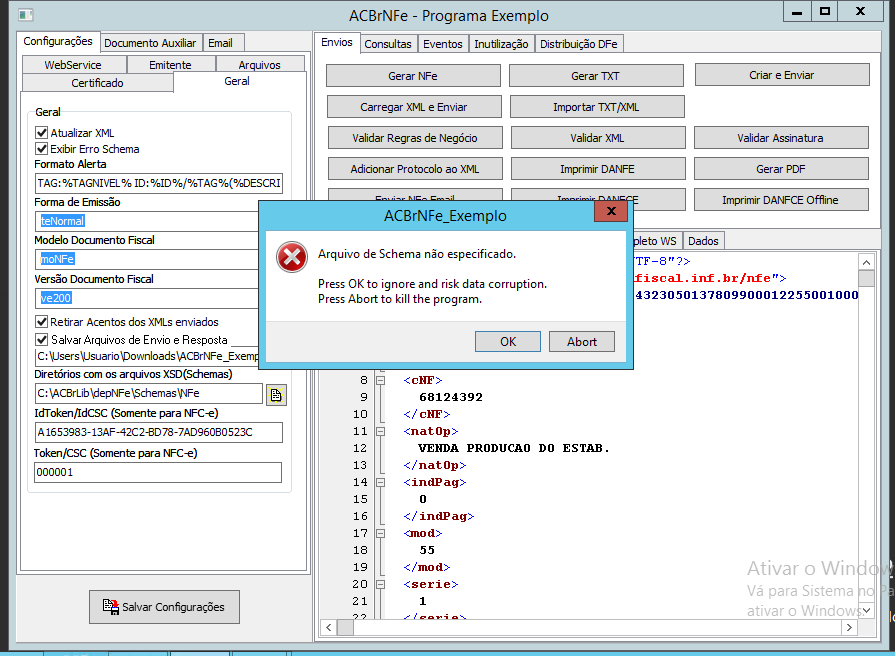
Task: Click the Validar Assinatura button
Action: coord(781,138)
